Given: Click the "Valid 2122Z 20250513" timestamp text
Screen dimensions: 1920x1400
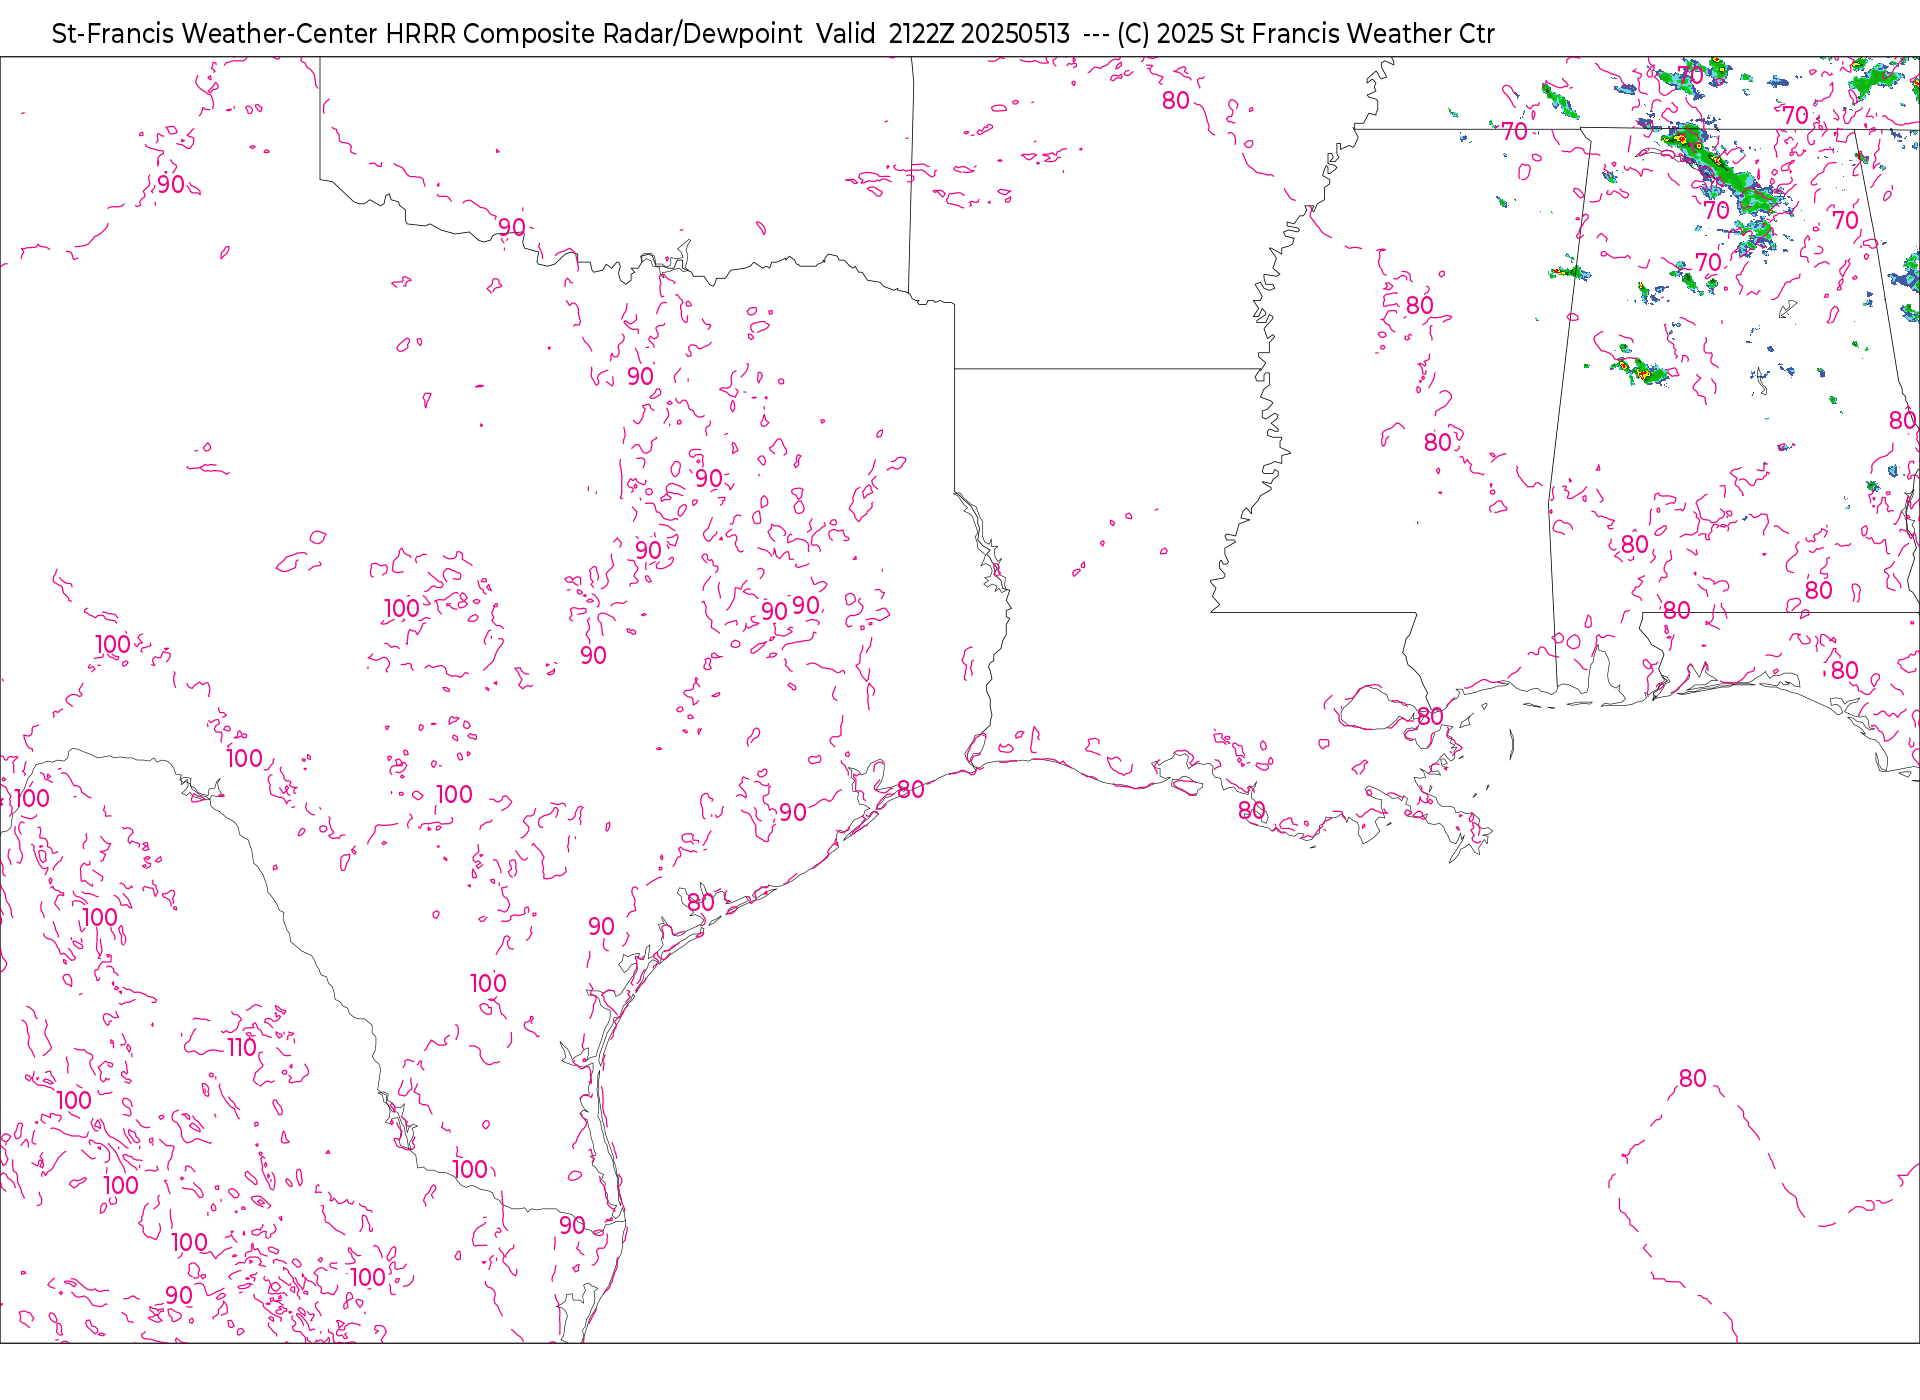Looking at the screenshot, I should click(x=943, y=34).
